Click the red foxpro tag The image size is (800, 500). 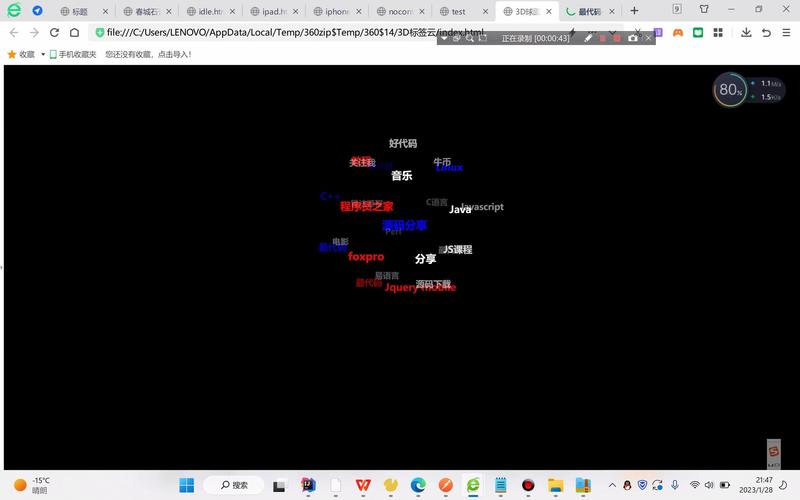pos(366,257)
